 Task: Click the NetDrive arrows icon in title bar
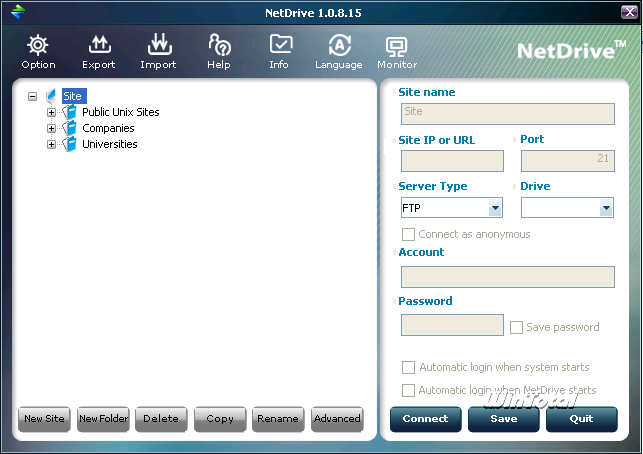click(18, 11)
